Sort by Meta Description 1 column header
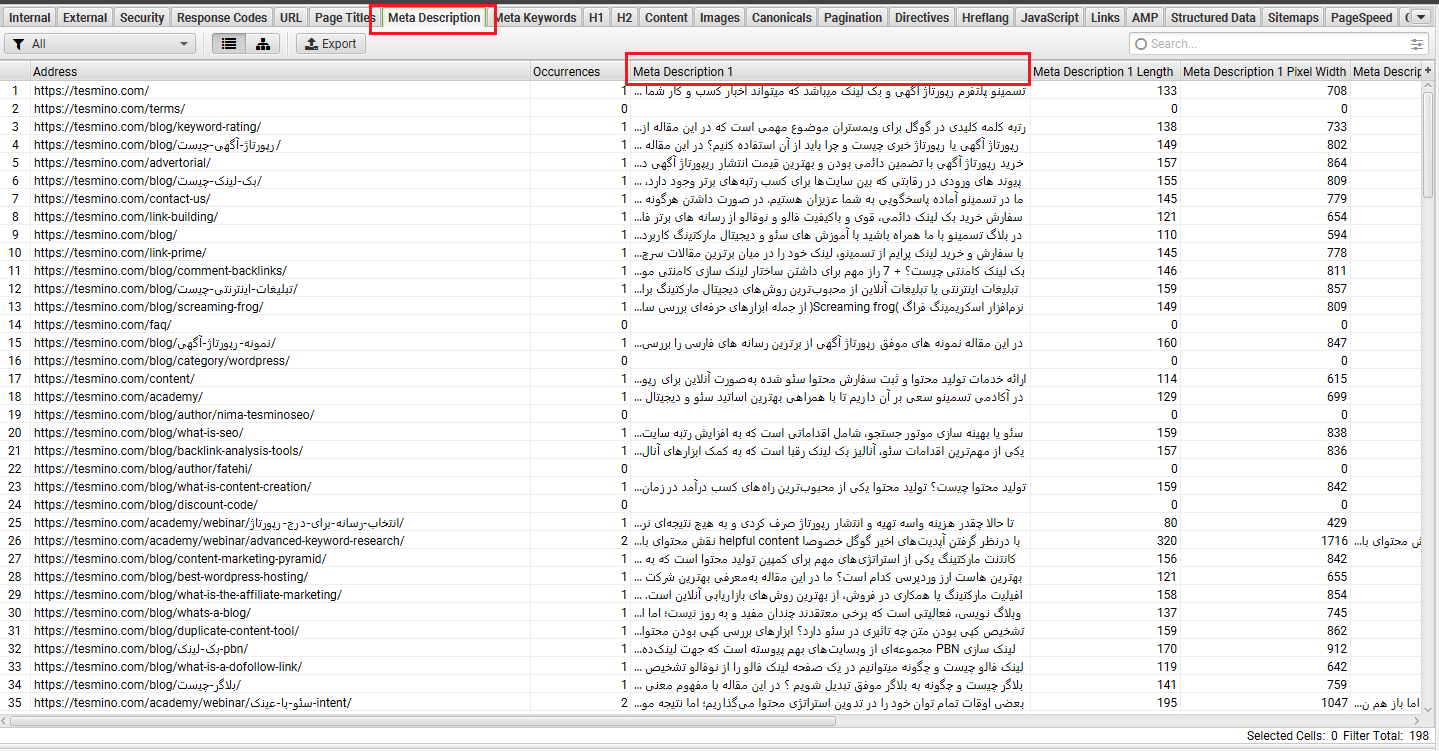This screenshot has width=1439, height=751. [829, 71]
